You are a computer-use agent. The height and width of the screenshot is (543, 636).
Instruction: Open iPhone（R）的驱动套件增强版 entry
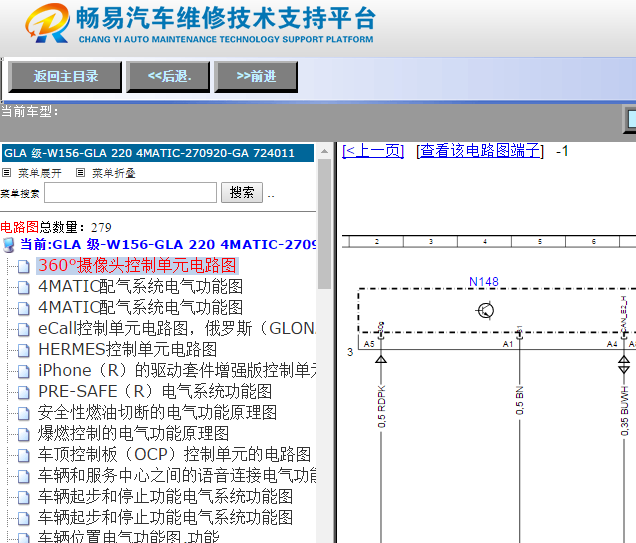[177, 370]
